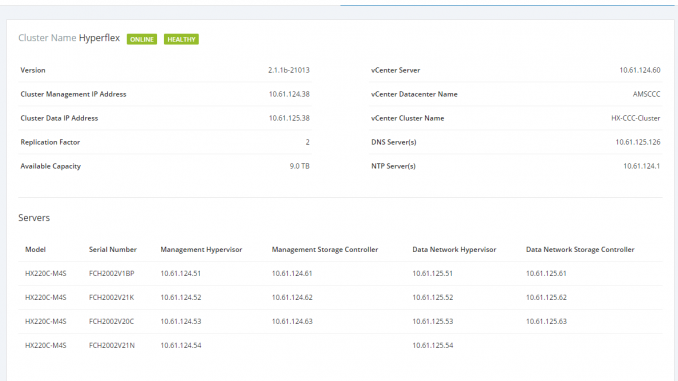The width and height of the screenshot is (678, 381).
Task: Select data storage controller IP 10.61.125.62
Action: point(546,298)
